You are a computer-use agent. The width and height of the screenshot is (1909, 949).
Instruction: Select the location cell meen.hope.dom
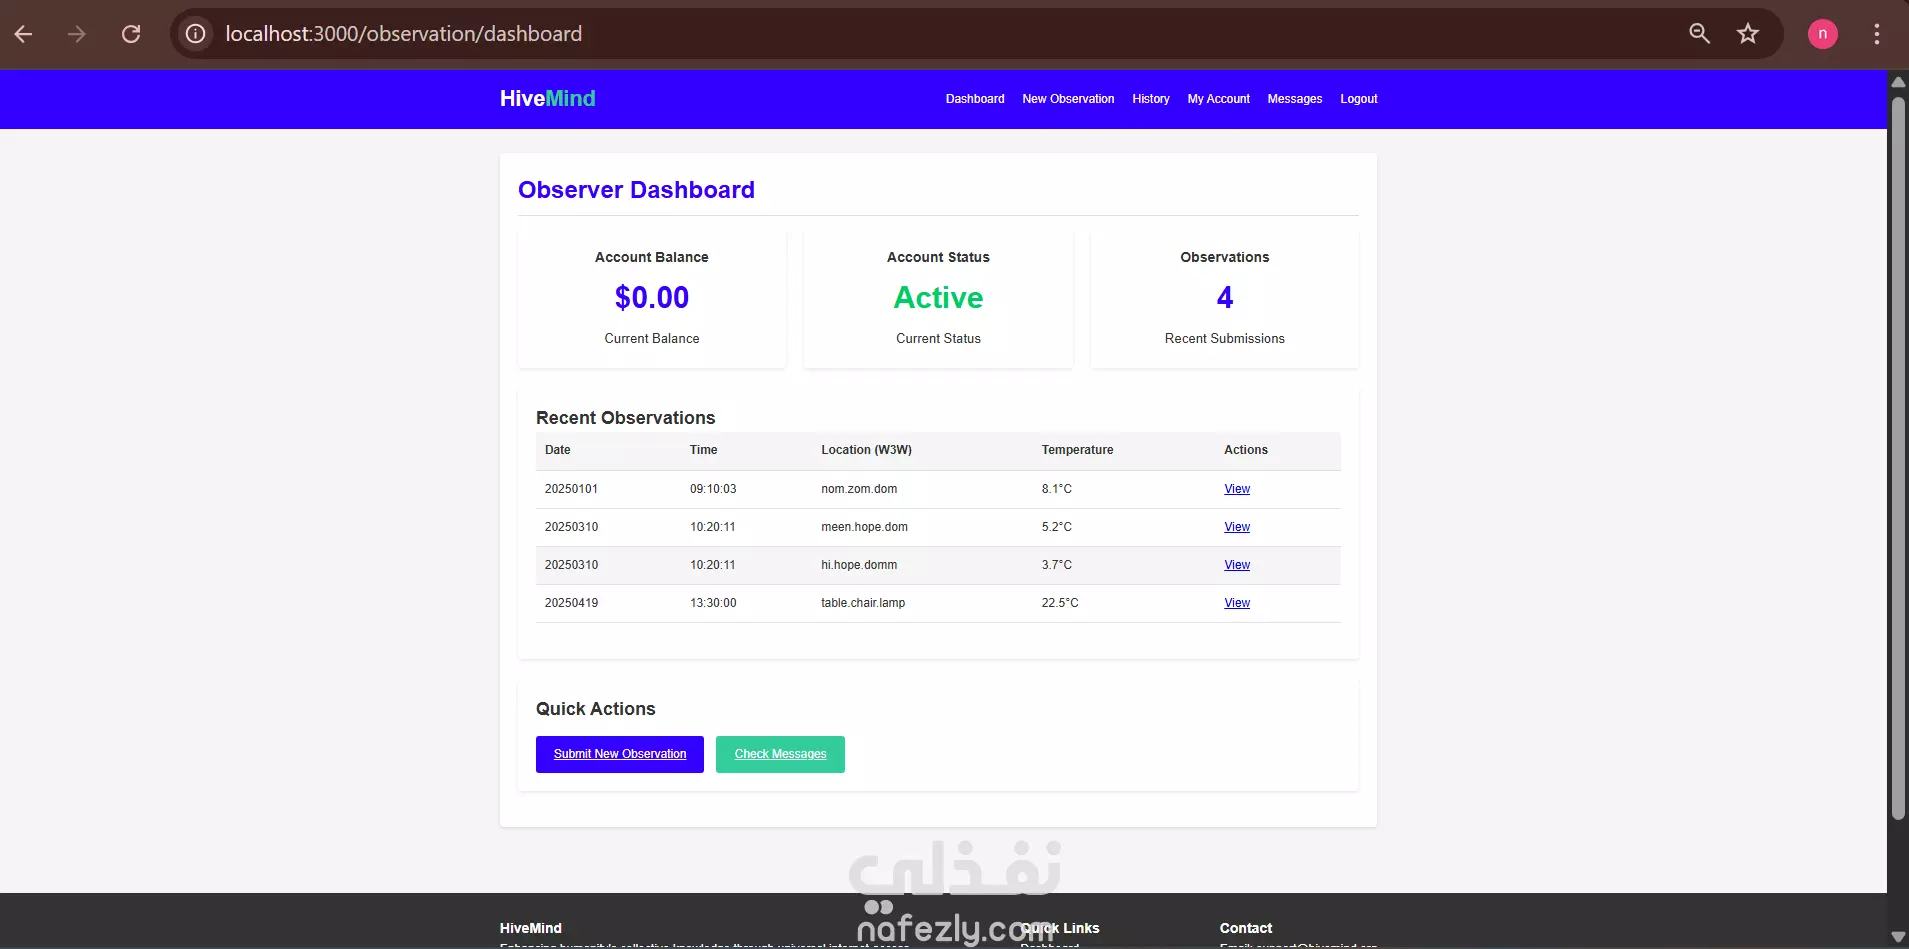pos(865,527)
